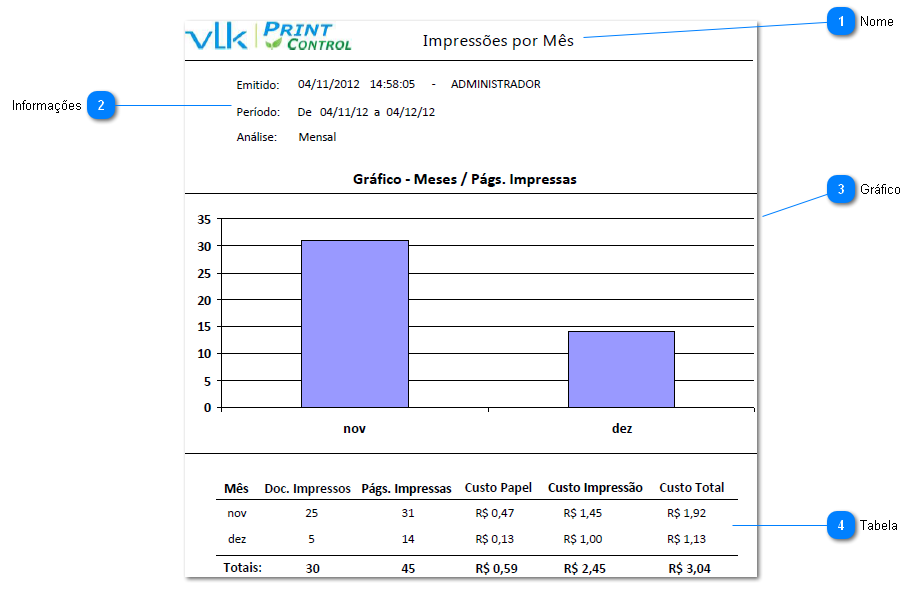
Task: Click the R$ 2,45 total print cost
Action: [585, 568]
